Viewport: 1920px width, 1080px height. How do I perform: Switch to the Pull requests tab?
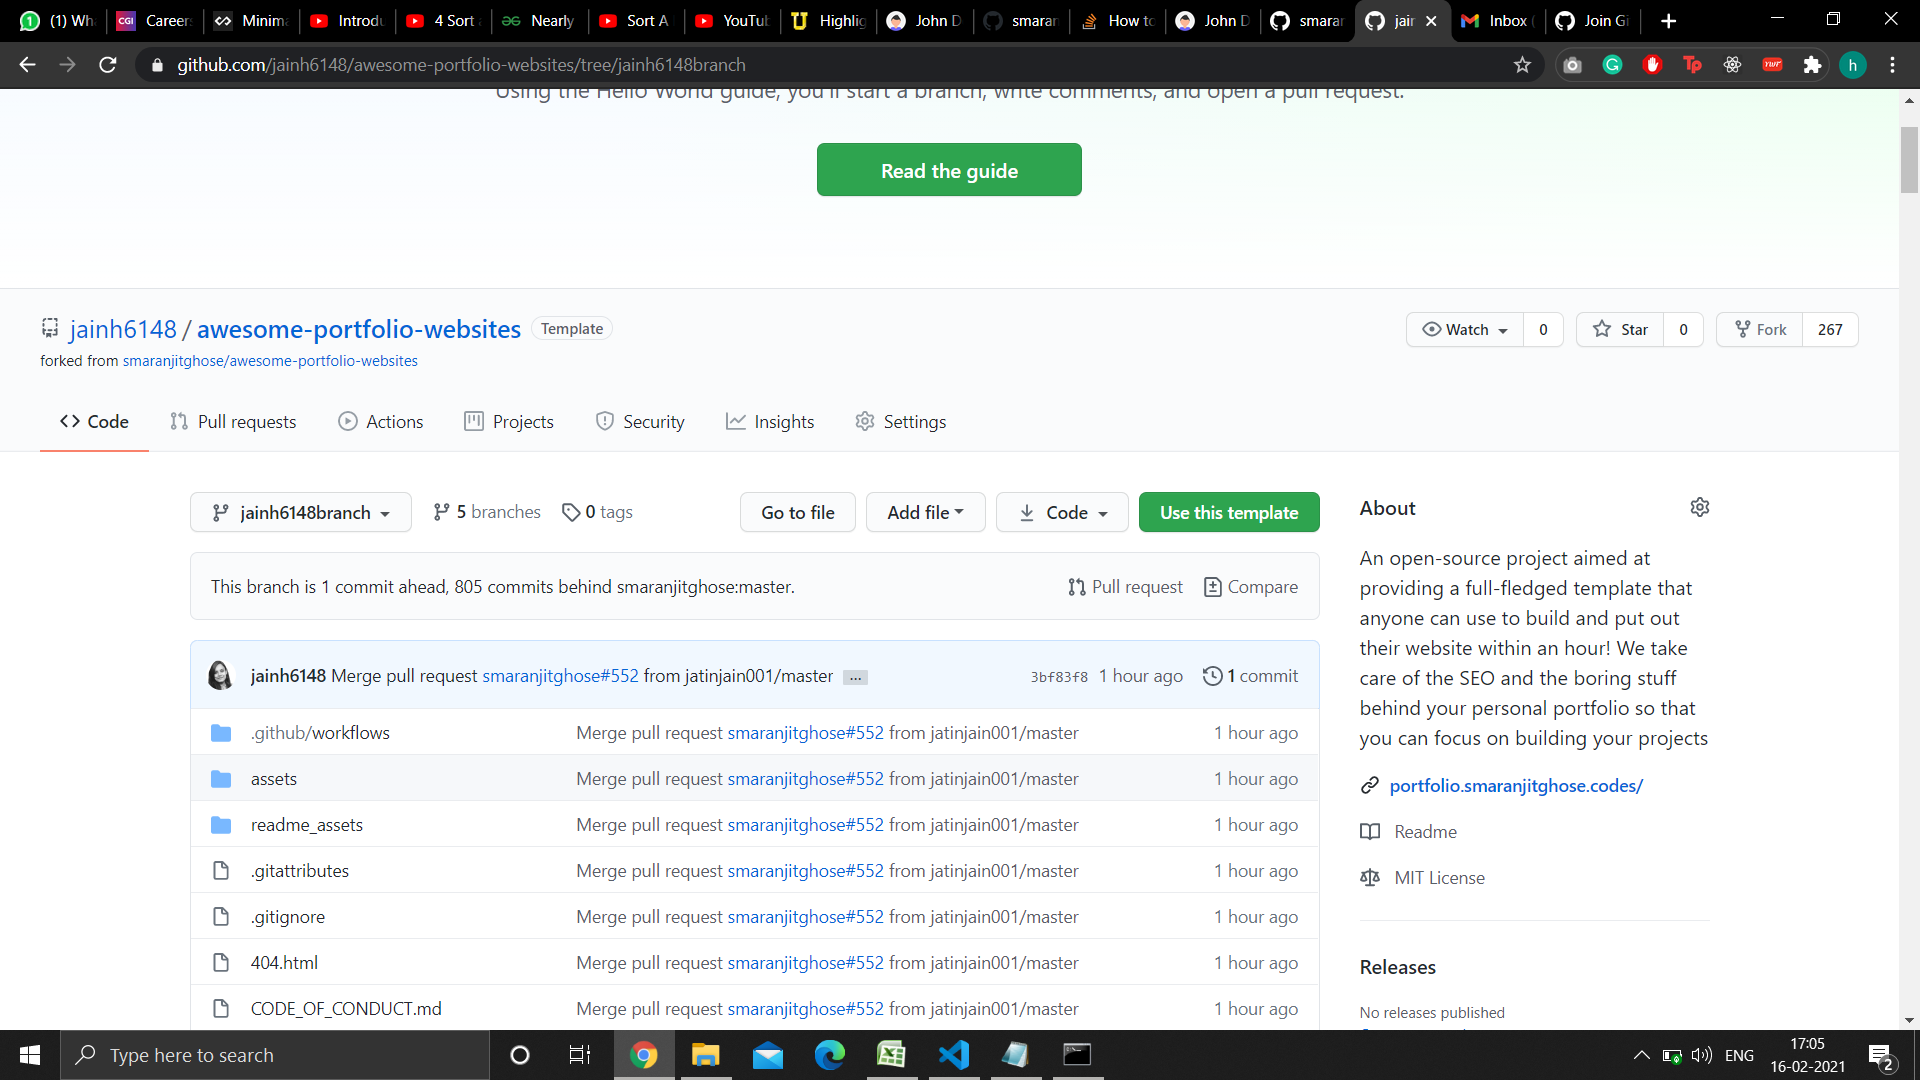point(233,421)
